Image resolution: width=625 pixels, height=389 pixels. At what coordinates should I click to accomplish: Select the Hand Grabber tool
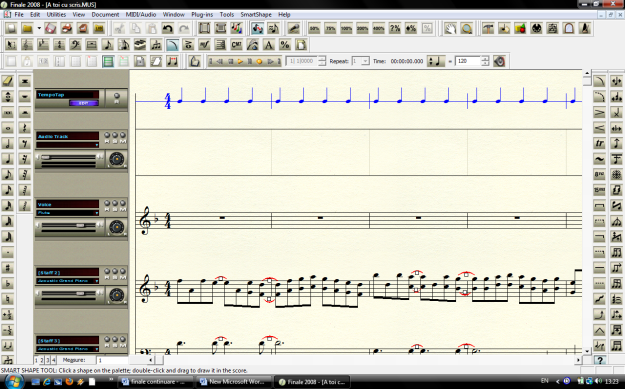coord(450,28)
